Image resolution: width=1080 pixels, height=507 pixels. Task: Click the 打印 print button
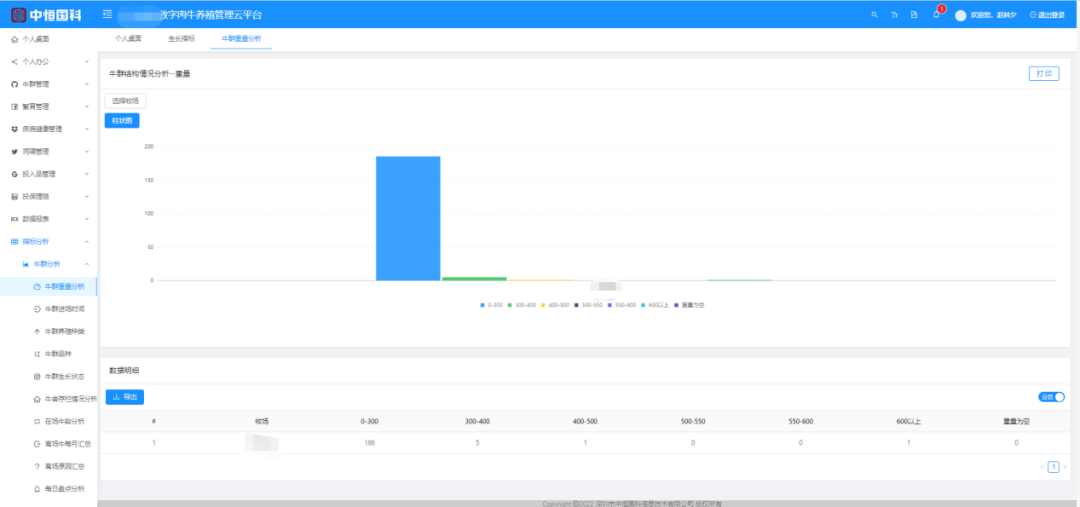[x=1043, y=74]
